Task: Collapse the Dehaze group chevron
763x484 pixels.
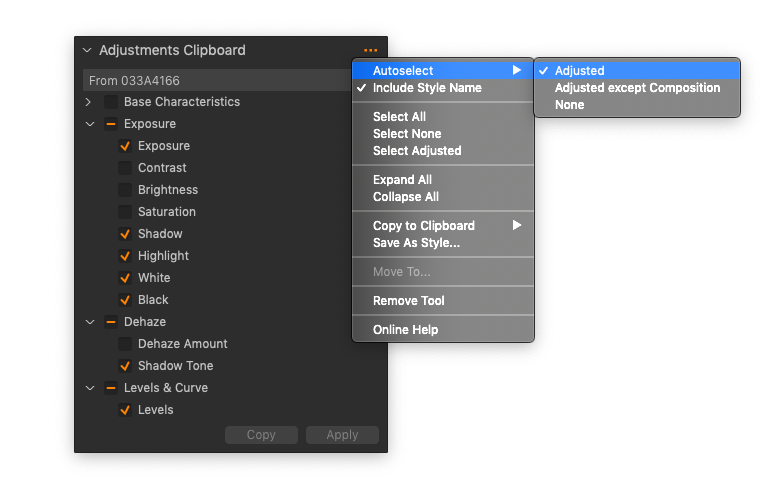Action: click(x=90, y=322)
